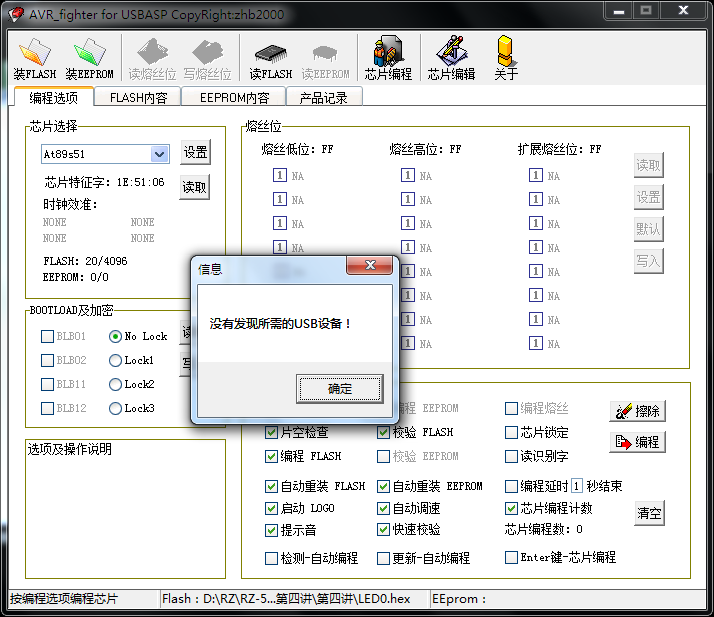The height and width of the screenshot is (617, 714).
Task: Toggle the BLB02 checkbox
Action: pyautogui.click(x=47, y=361)
